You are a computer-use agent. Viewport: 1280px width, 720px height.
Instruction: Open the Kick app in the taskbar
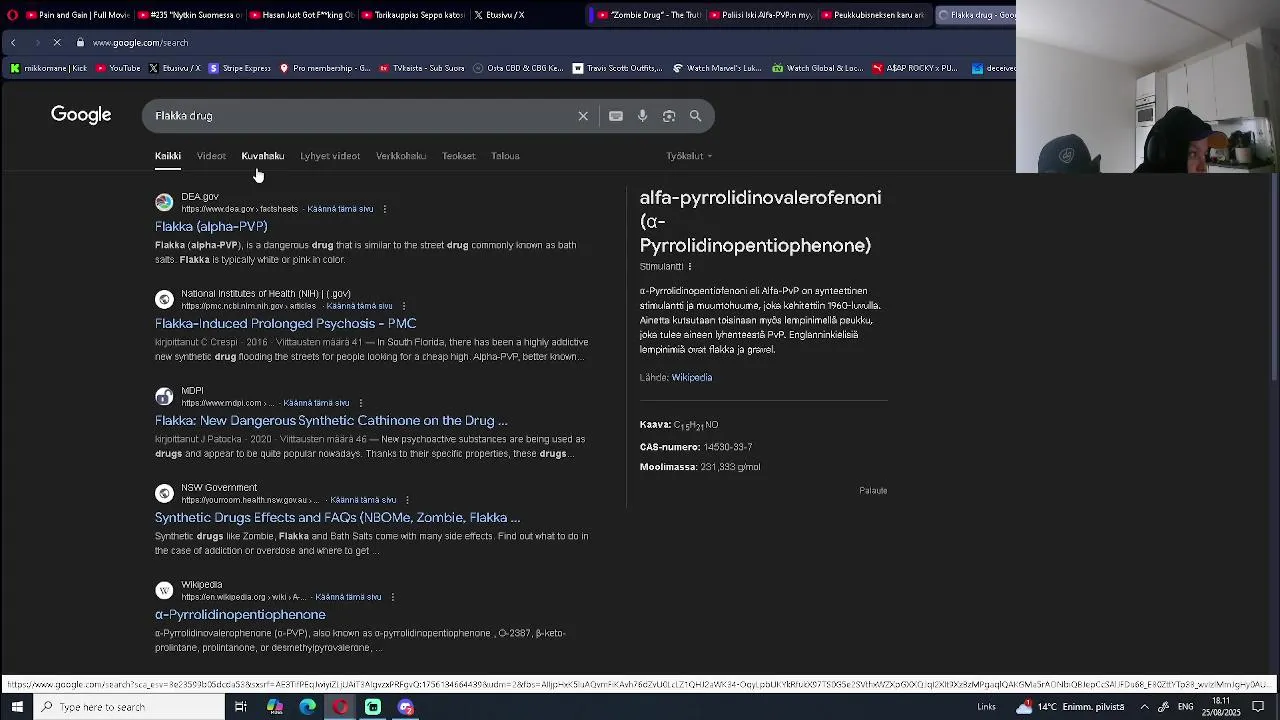click(373, 707)
